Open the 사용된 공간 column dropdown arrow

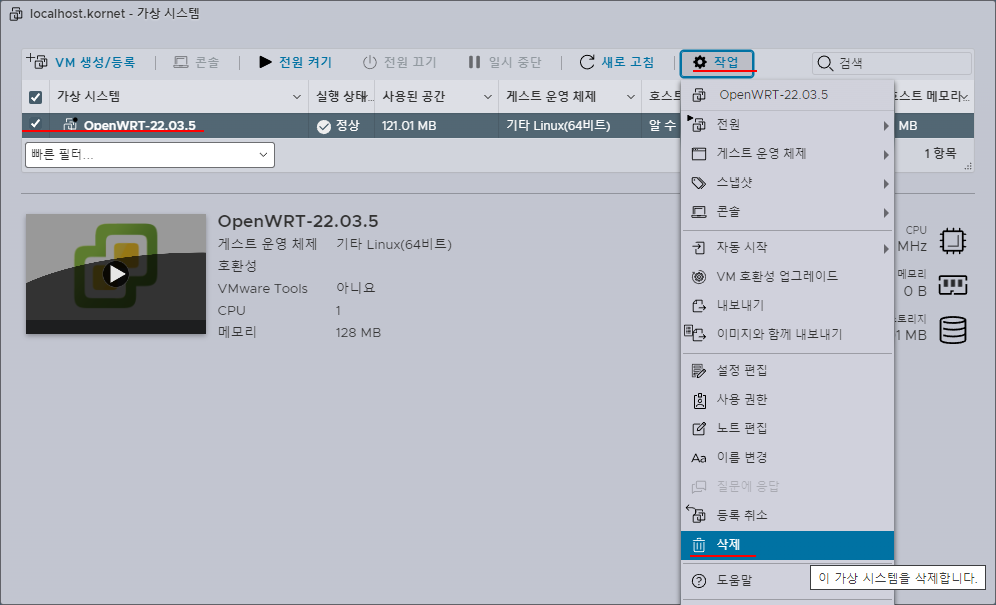coord(488,97)
